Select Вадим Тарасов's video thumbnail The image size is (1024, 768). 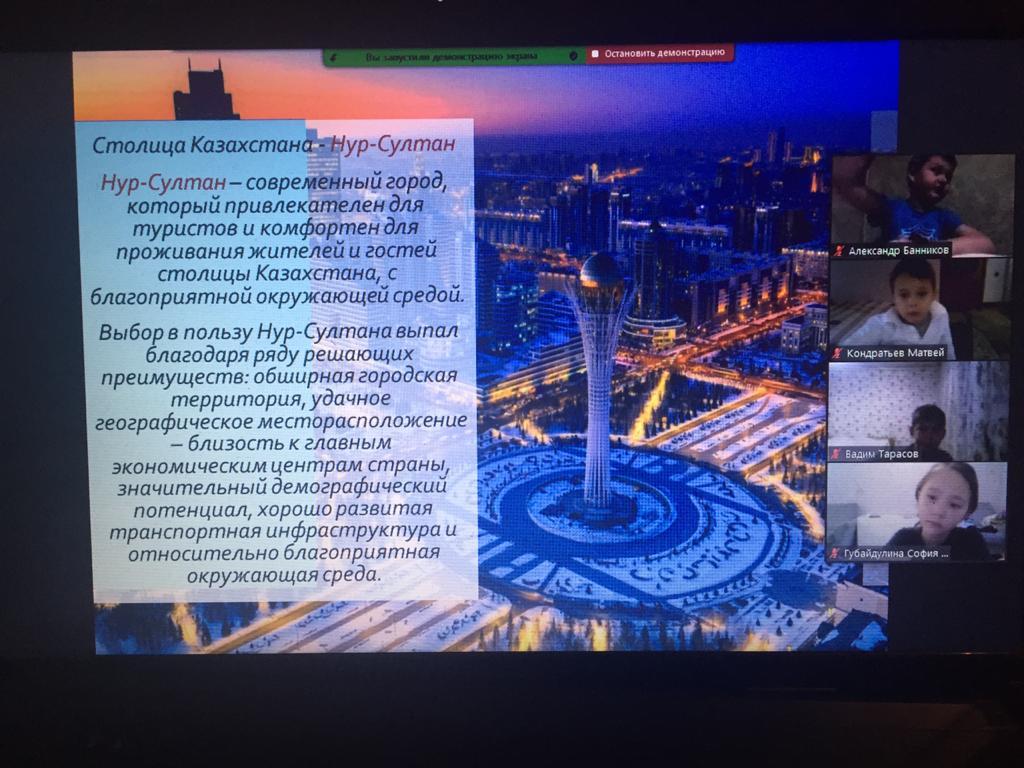click(915, 405)
